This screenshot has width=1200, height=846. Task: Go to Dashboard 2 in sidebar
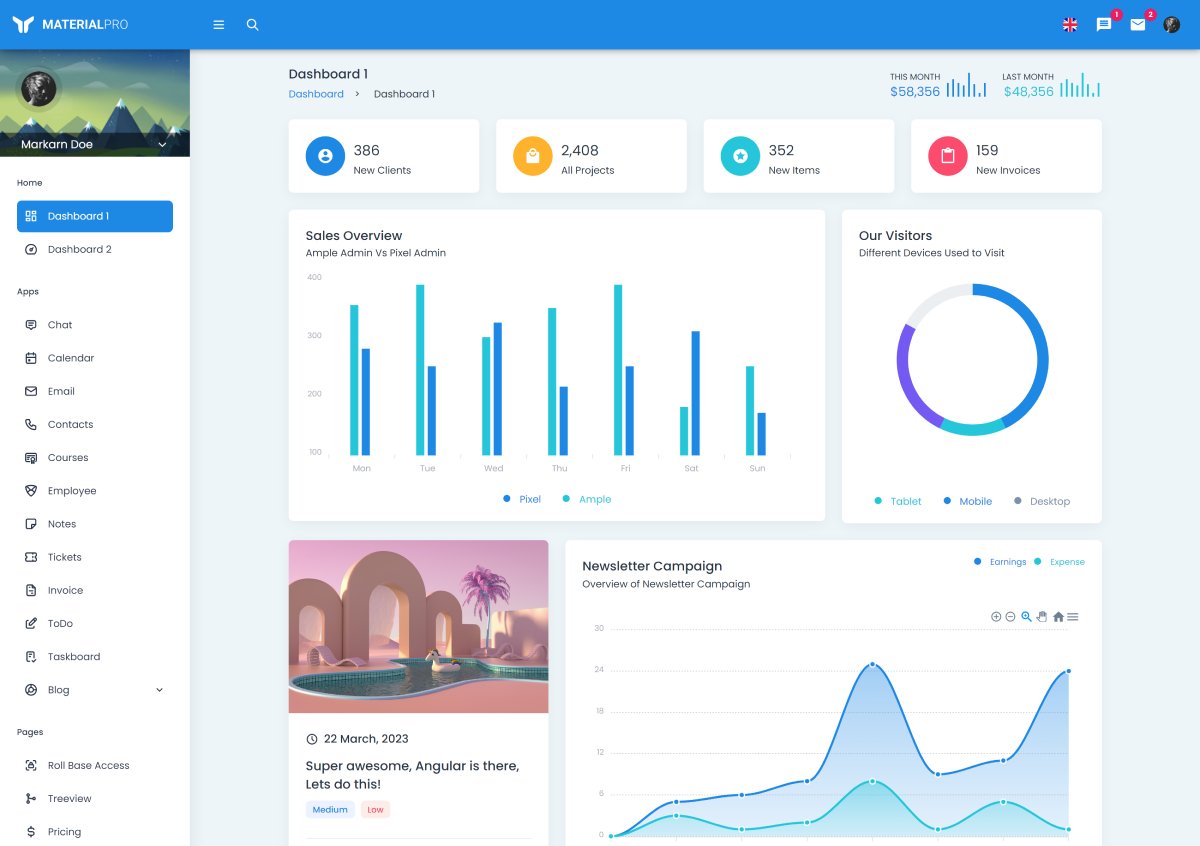pos(80,249)
